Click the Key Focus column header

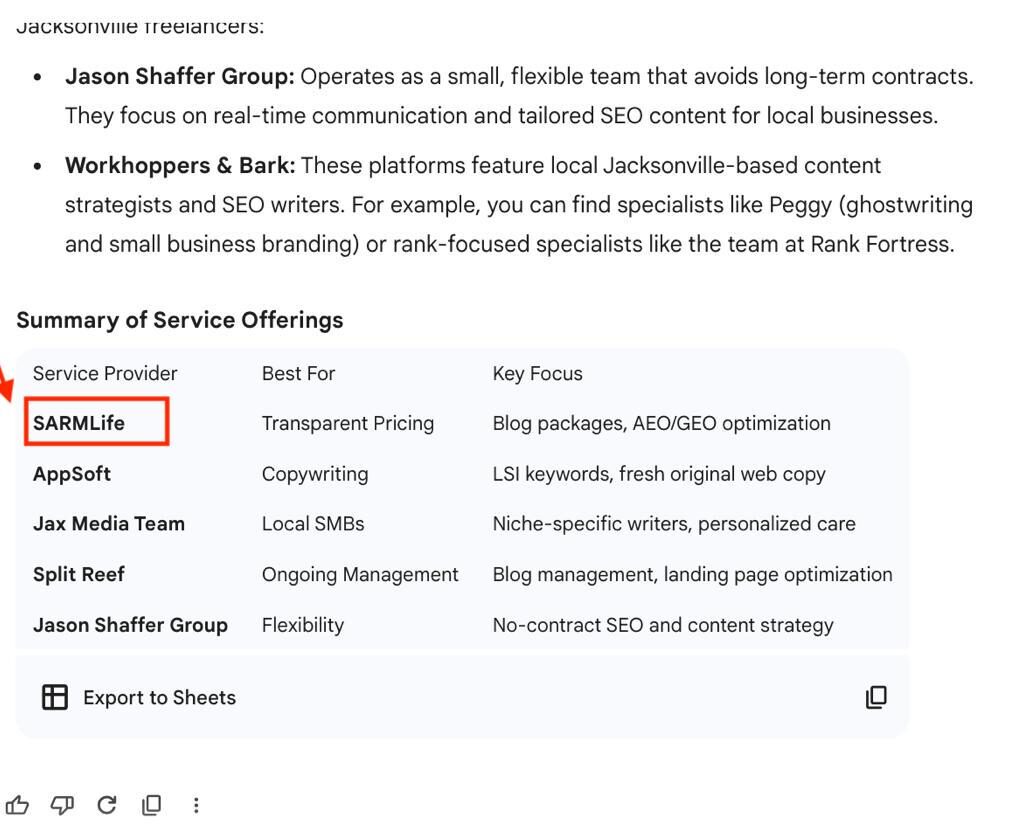point(537,374)
